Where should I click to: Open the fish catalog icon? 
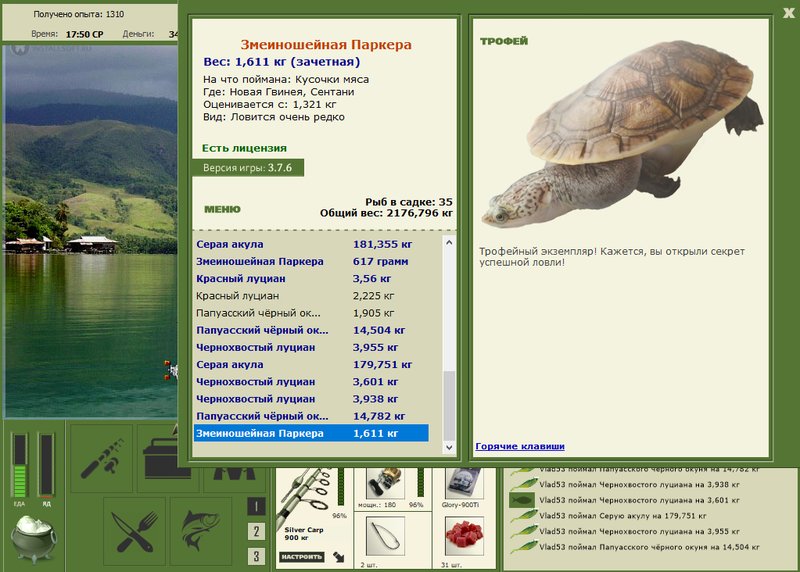pyautogui.click(x=201, y=531)
